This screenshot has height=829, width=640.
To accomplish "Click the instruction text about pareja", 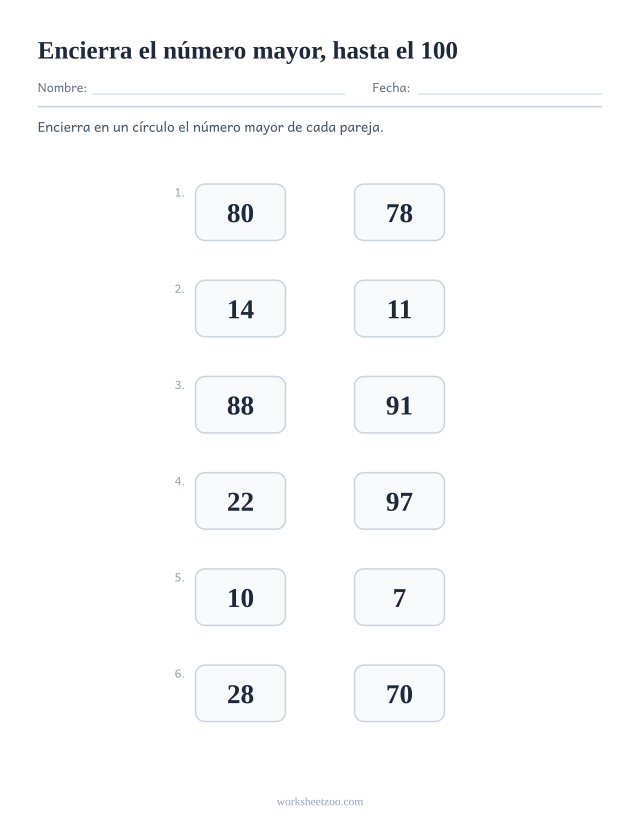I will 210,127.
